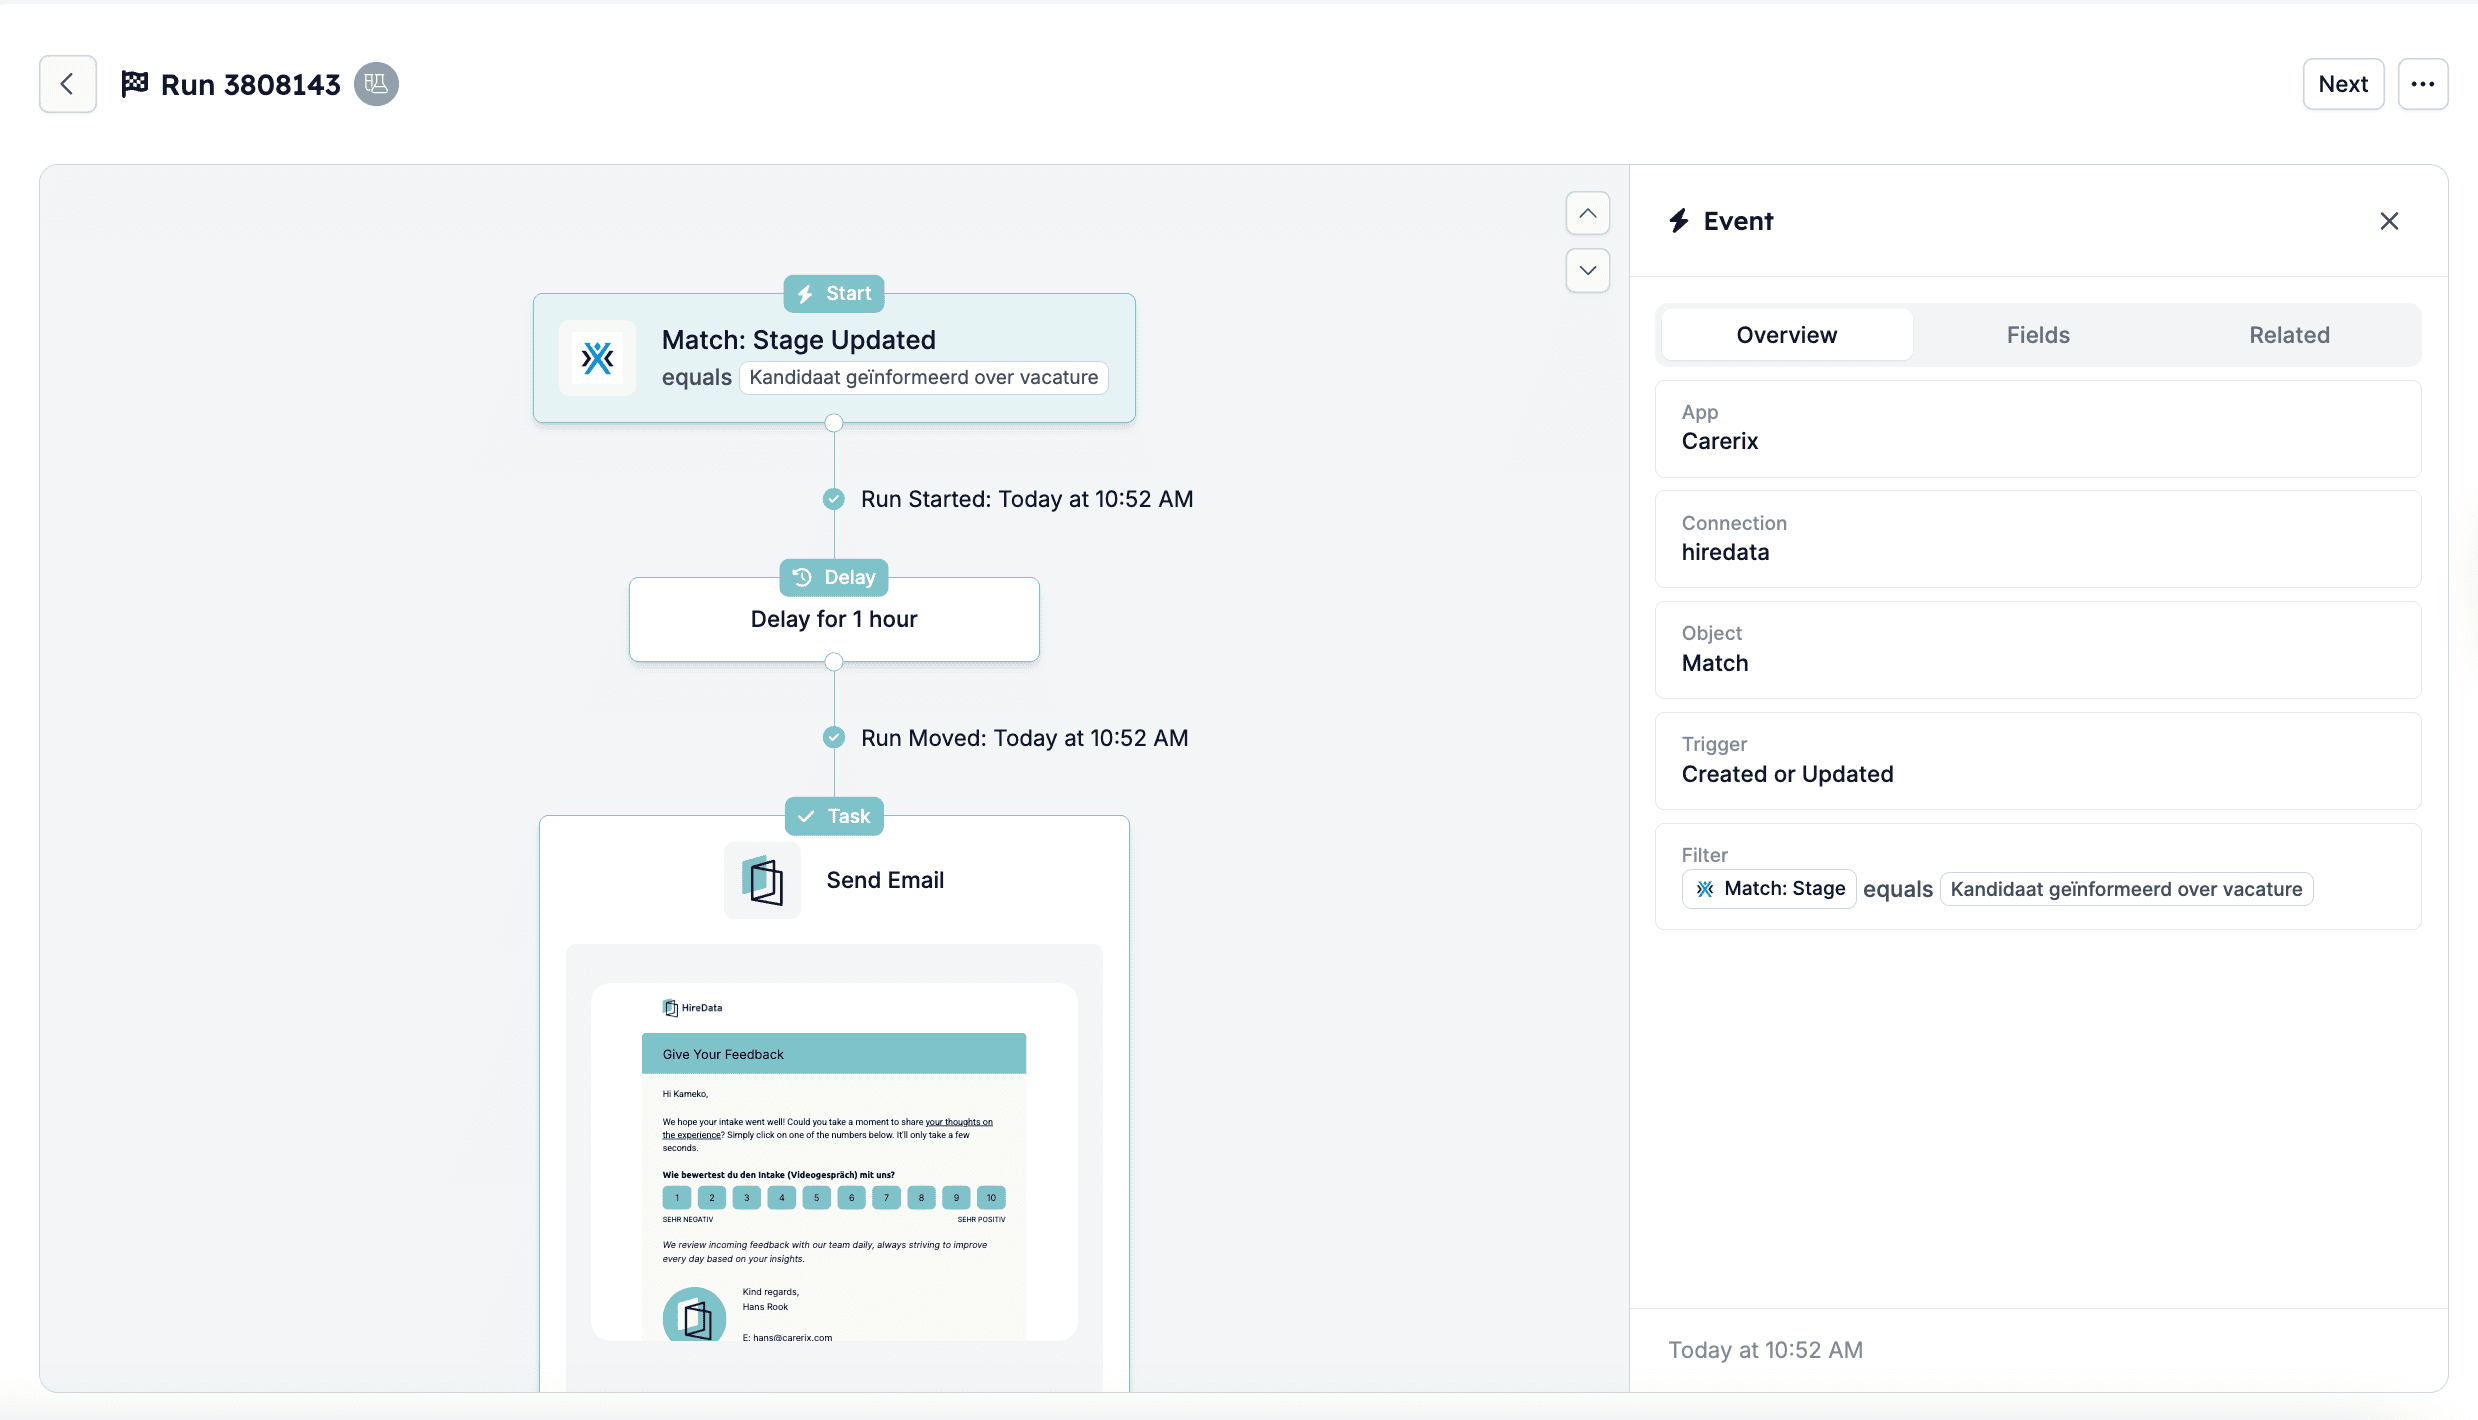Screen dimensions: 2478x1420
Task: Click the HireData logo in email header
Action: tap(692, 1008)
